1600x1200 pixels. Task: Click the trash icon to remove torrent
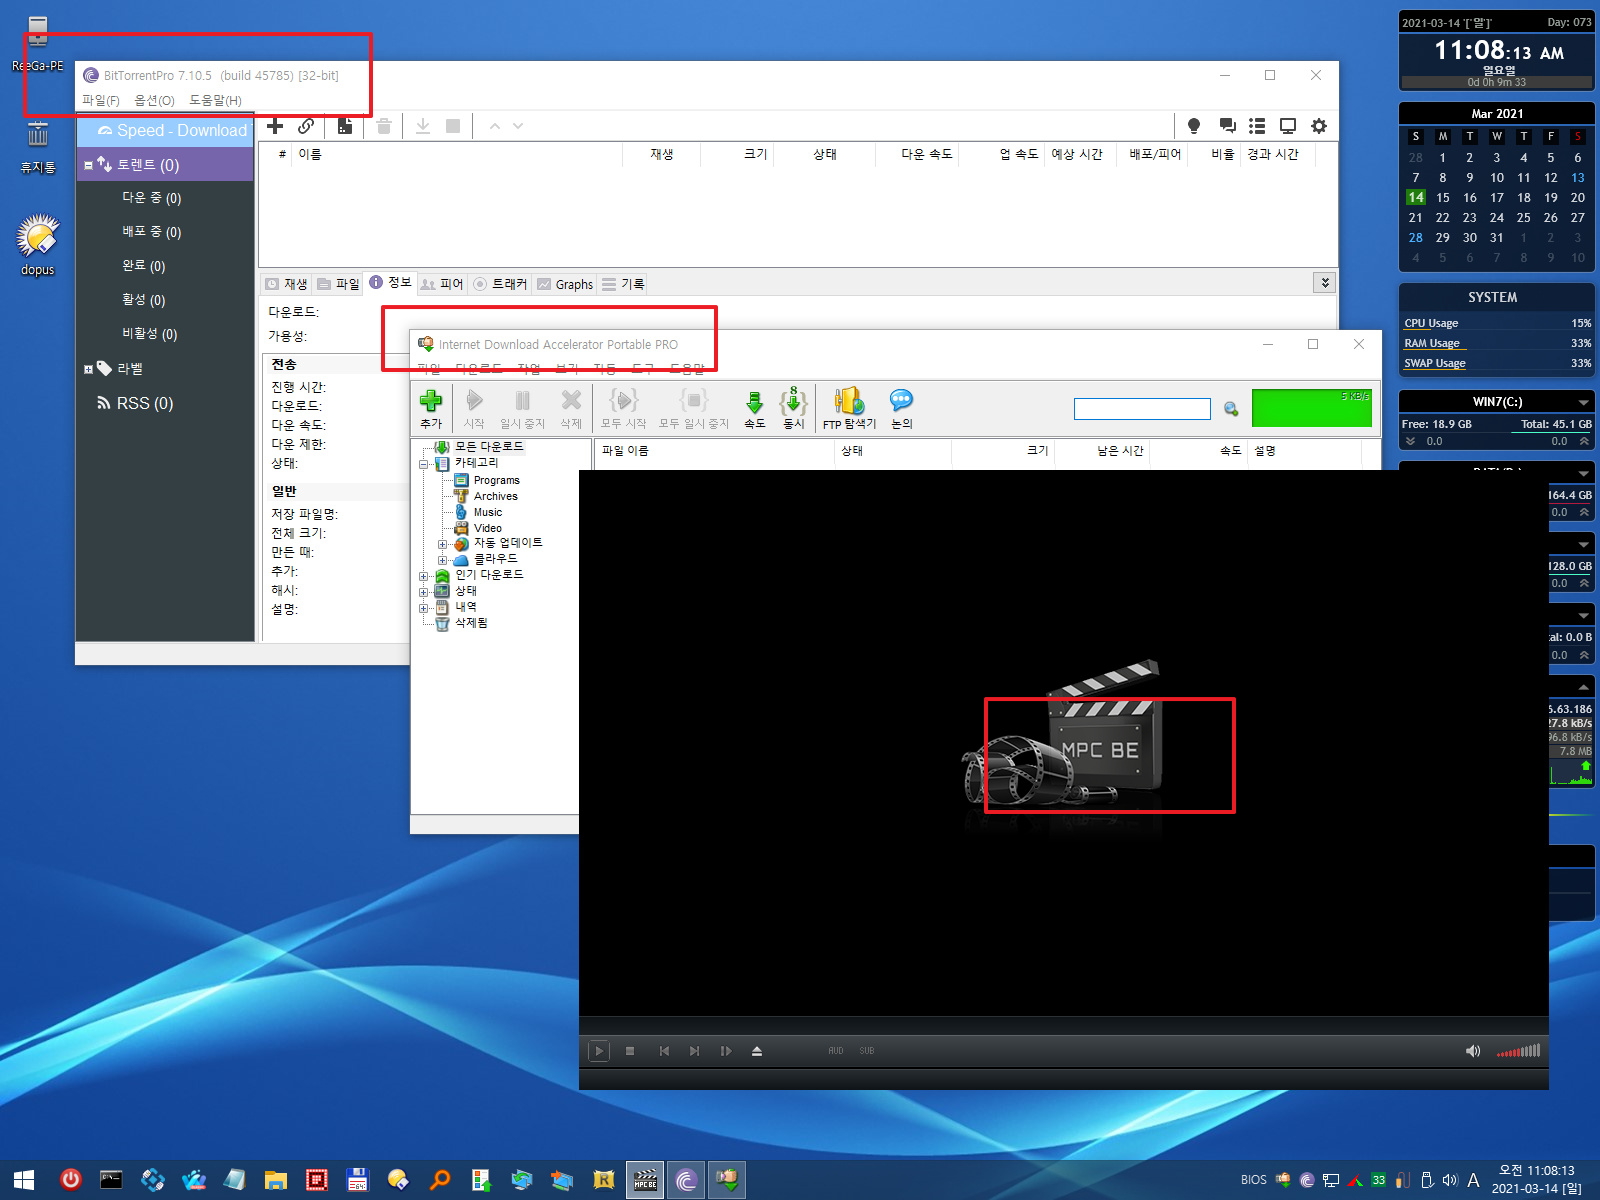tap(384, 126)
